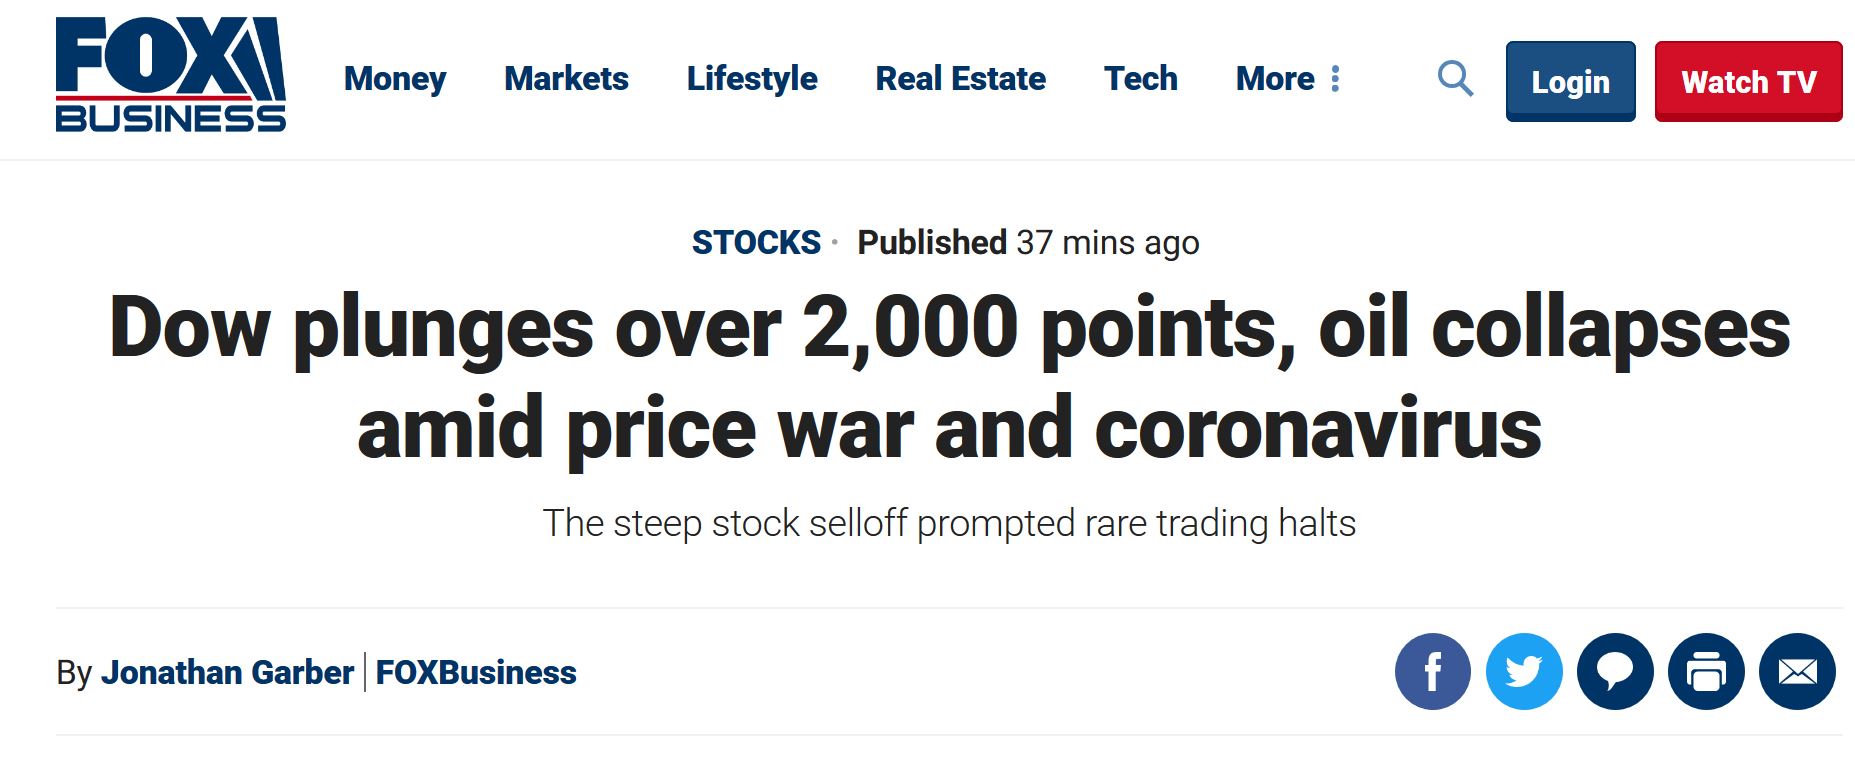Share article via Twitter icon
The height and width of the screenshot is (762, 1855).
pyautogui.click(x=1524, y=672)
